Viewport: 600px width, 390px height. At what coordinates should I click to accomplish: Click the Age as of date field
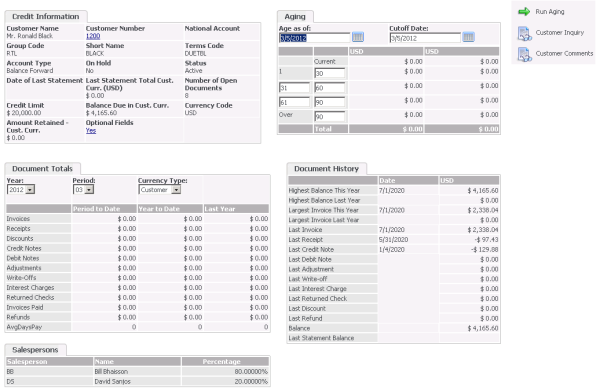point(315,38)
